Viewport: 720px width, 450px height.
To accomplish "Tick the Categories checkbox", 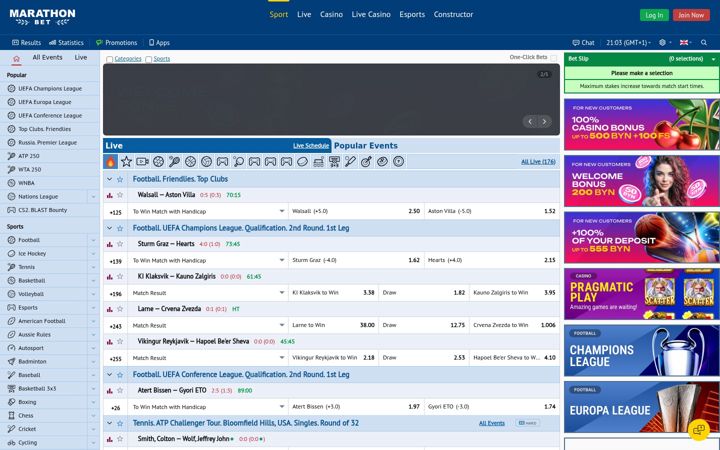I will coord(109,59).
